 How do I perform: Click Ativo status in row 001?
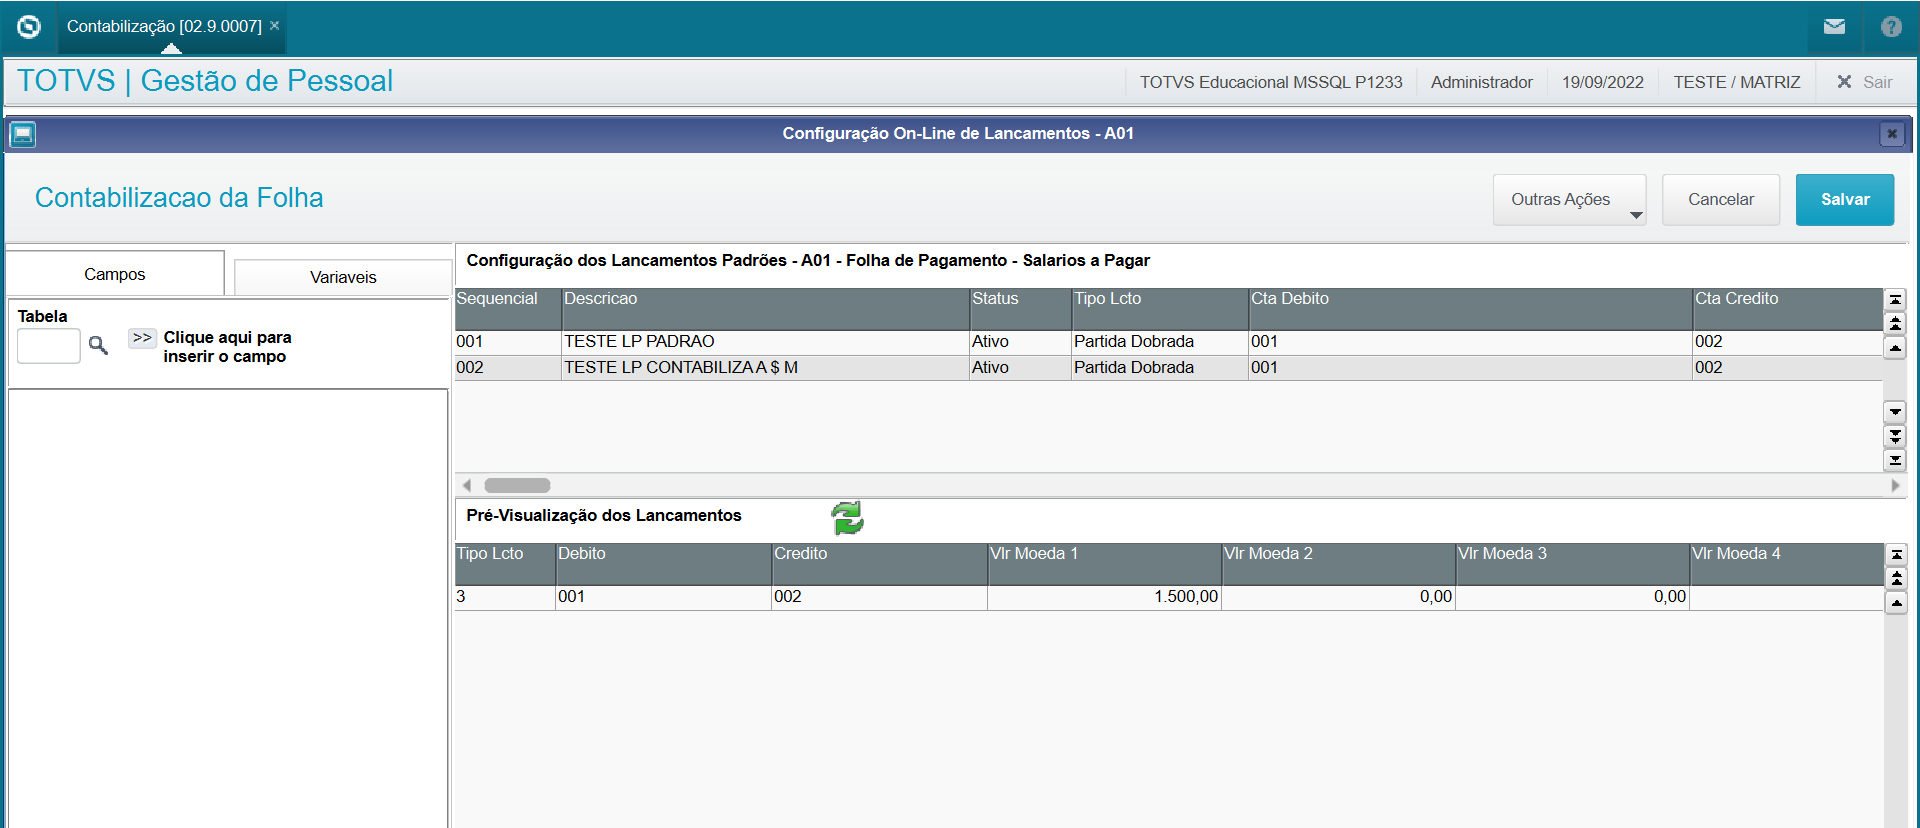point(1020,342)
